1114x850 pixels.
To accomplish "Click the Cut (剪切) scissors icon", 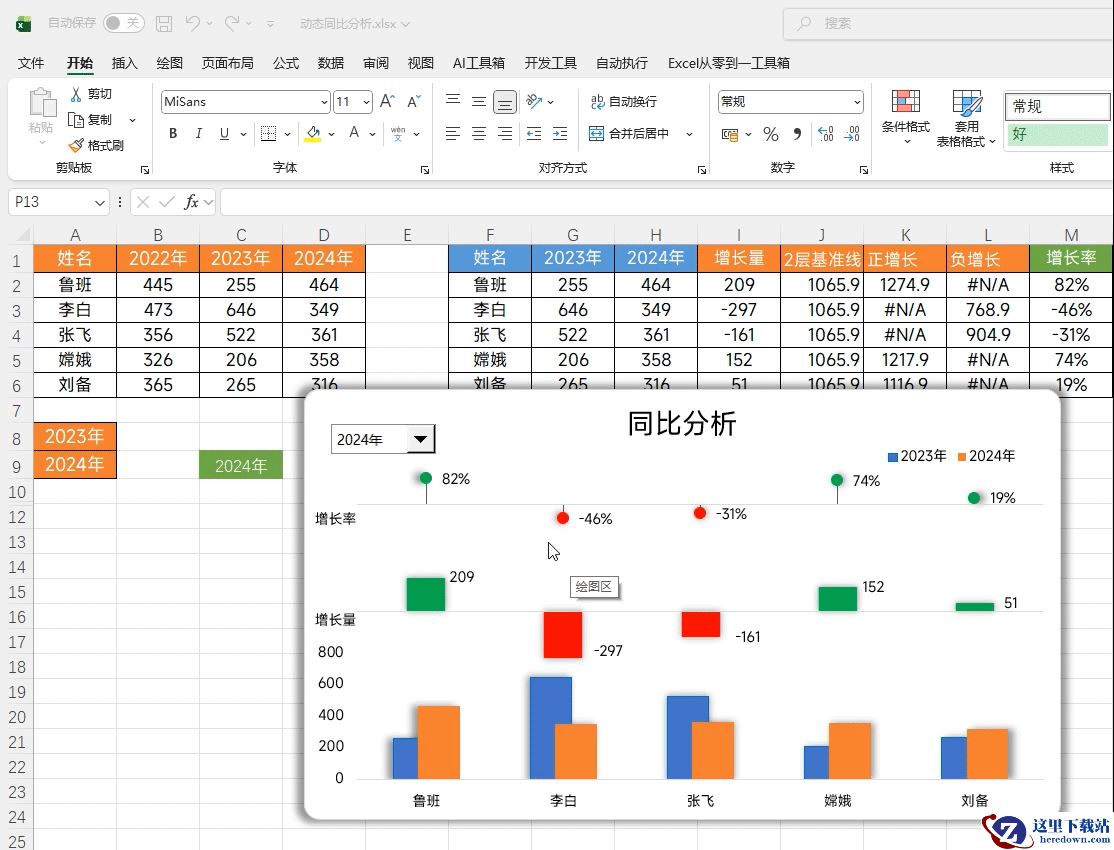I will click(x=76, y=94).
